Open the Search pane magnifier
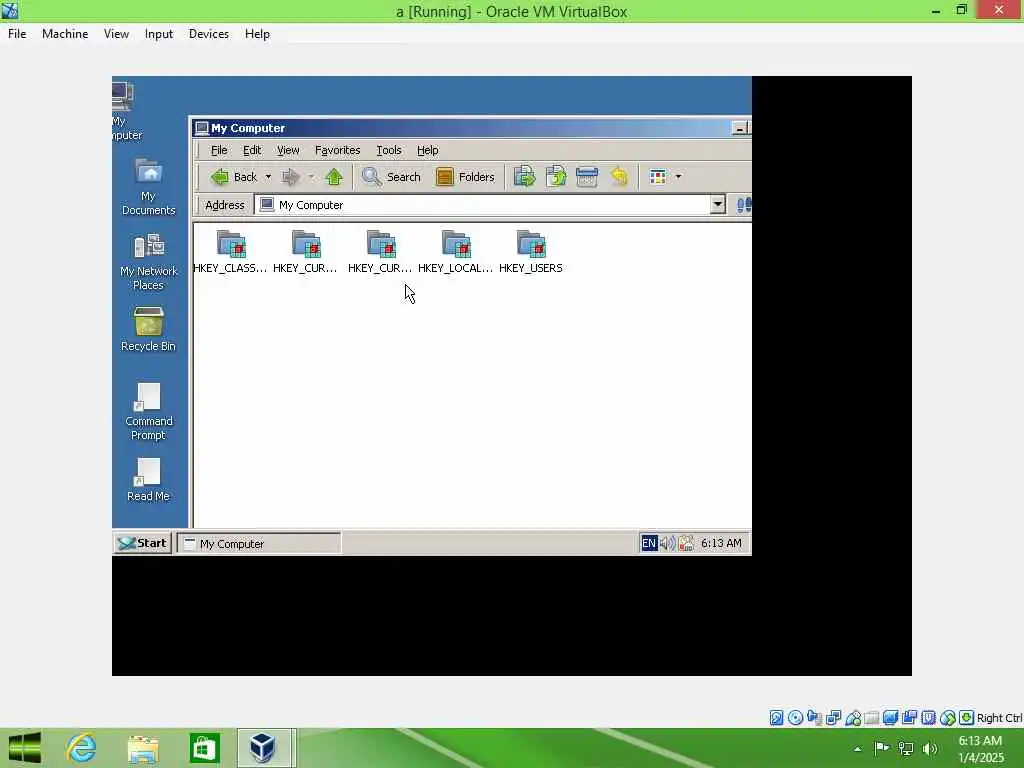Screen dimensions: 1024x768 tap(391, 177)
